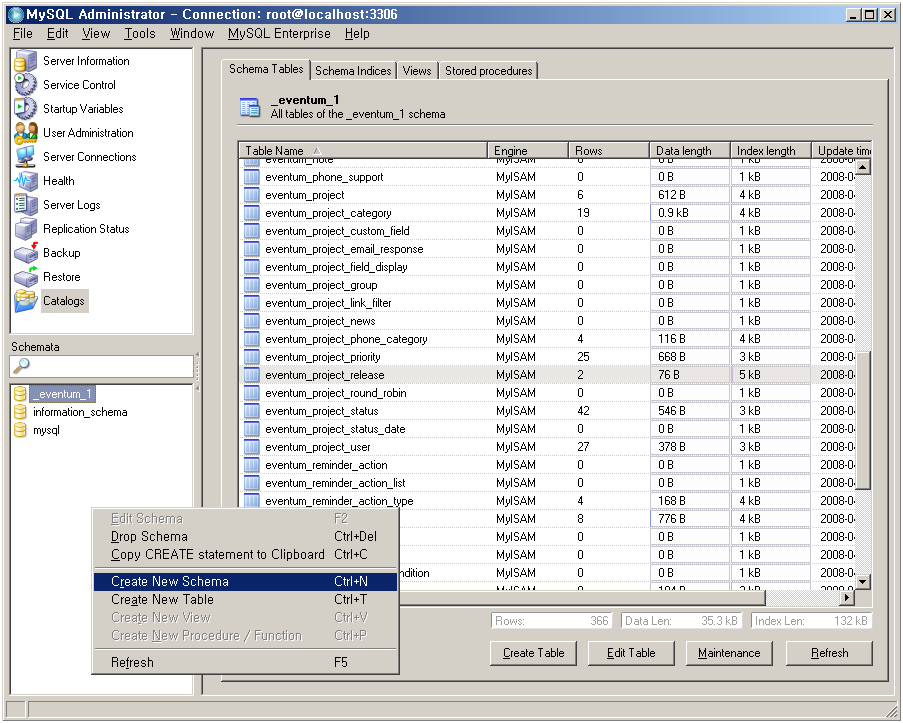The image size is (903, 723).
Task: Select the information_schema database icon
Action: (20, 412)
